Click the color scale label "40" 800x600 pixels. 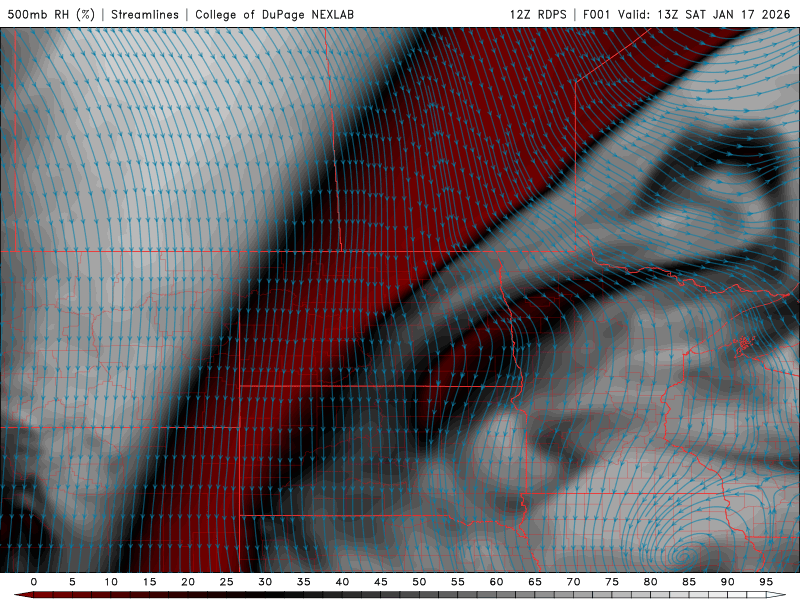(x=342, y=582)
